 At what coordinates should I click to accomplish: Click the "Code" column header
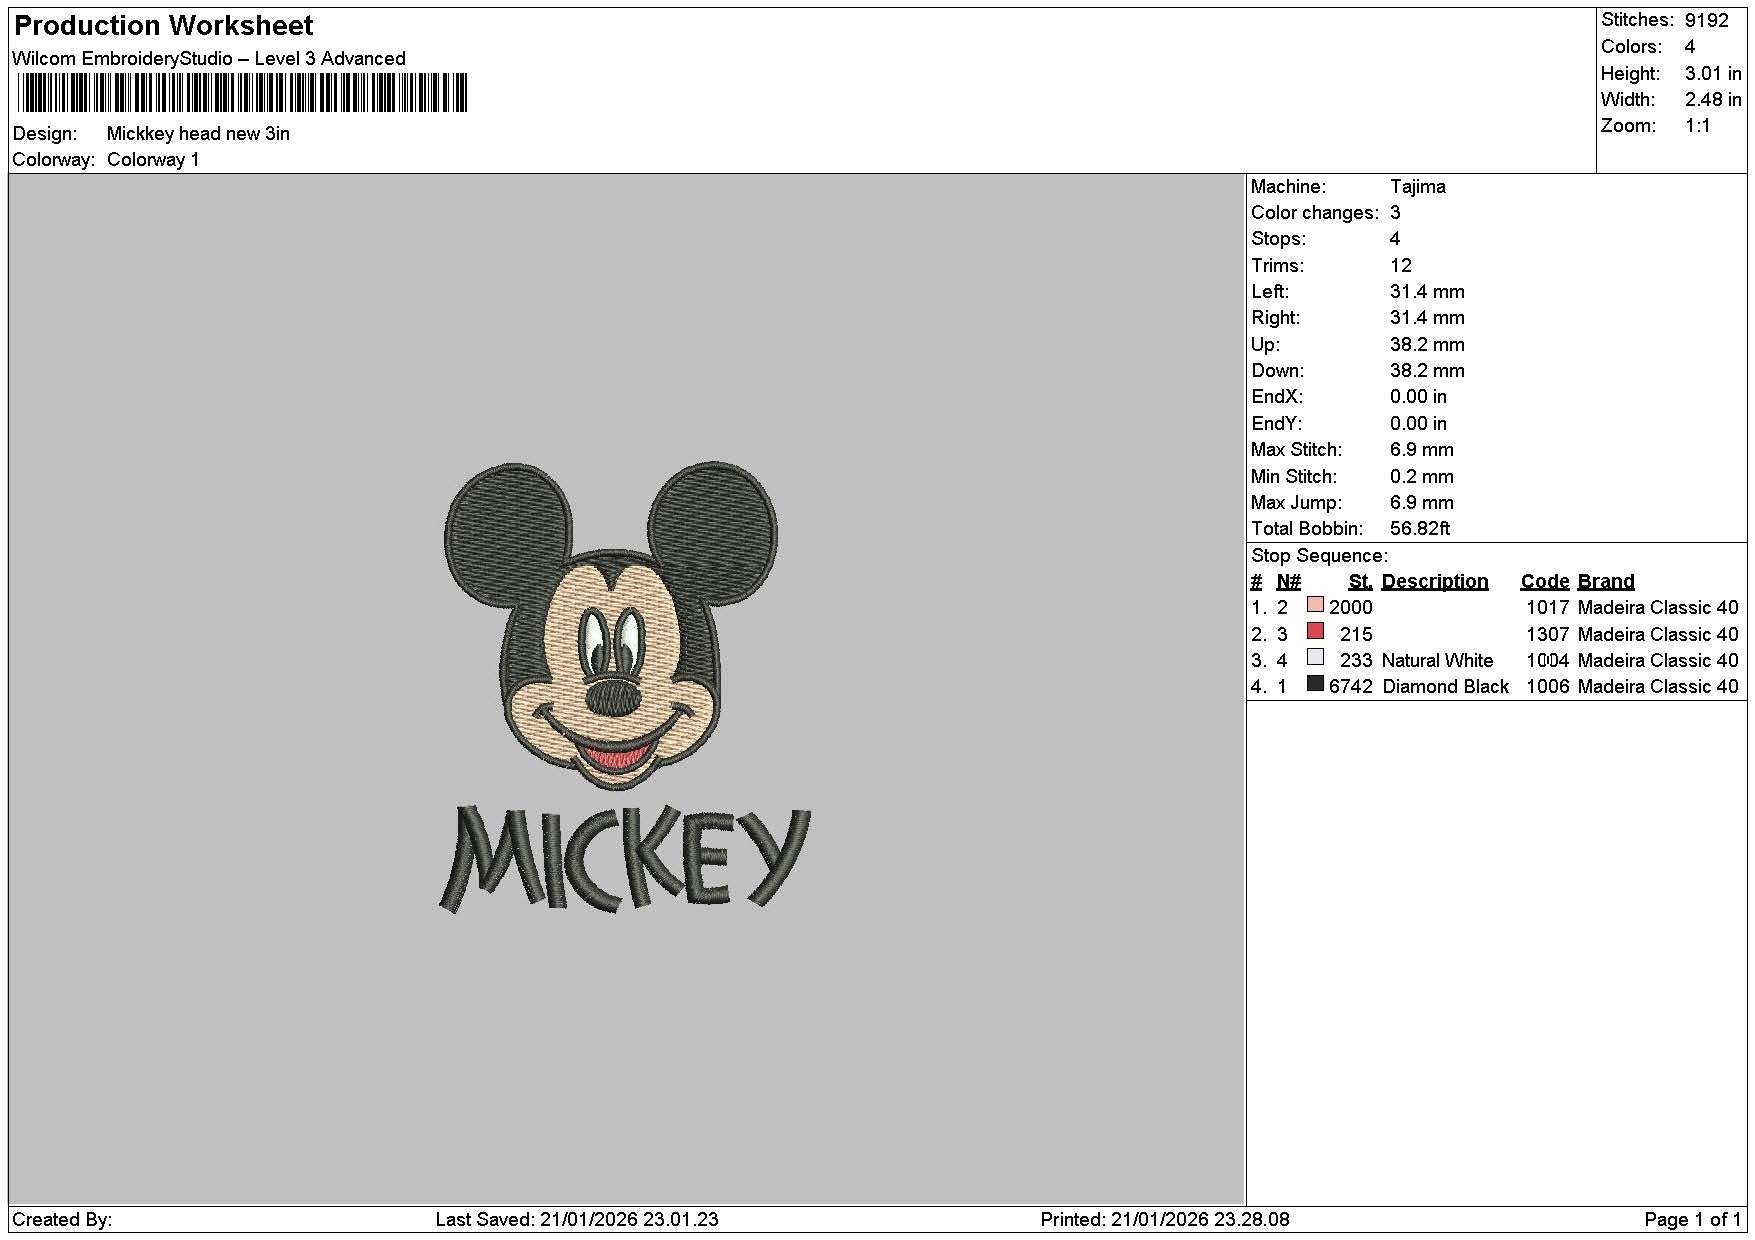1545,581
